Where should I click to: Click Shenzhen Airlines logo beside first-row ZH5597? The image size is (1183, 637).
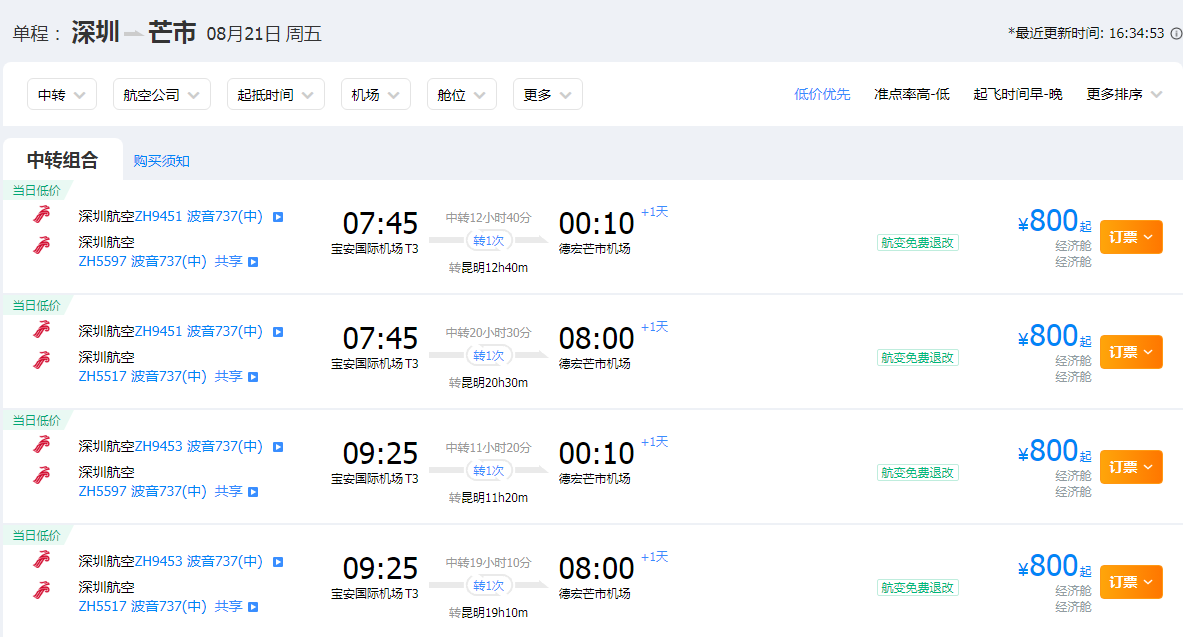(41, 245)
